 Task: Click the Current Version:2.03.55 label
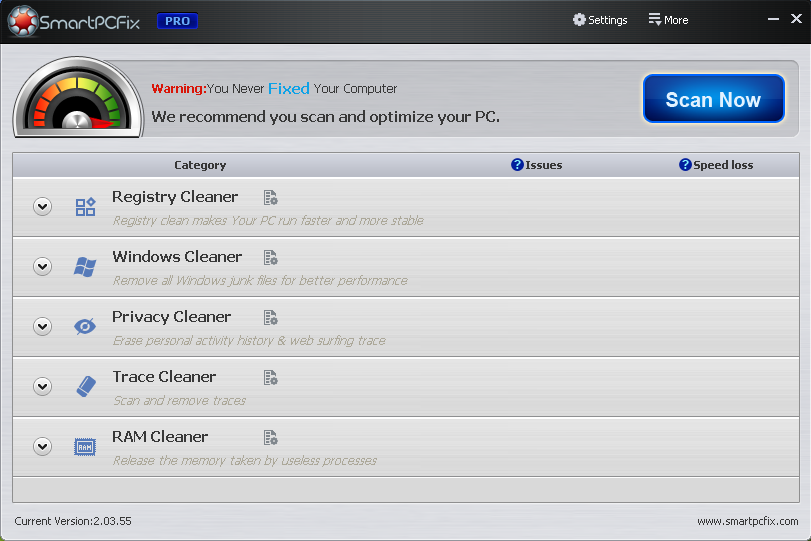73,521
